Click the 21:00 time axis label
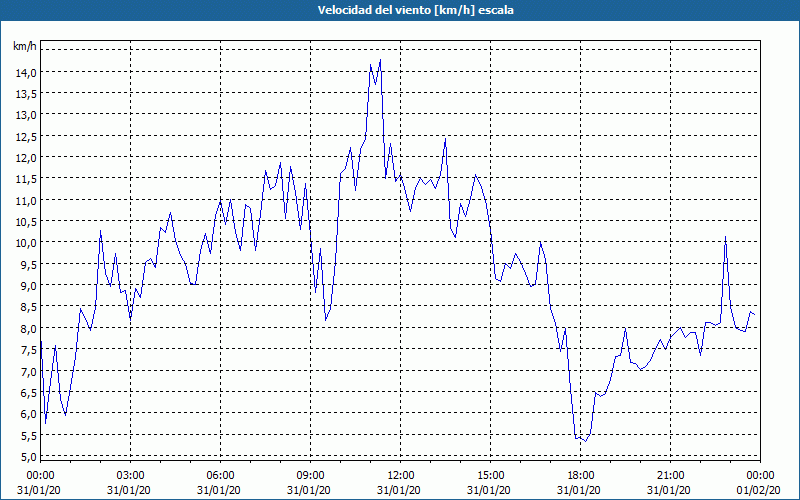The height and width of the screenshot is (500, 800). (x=670, y=476)
